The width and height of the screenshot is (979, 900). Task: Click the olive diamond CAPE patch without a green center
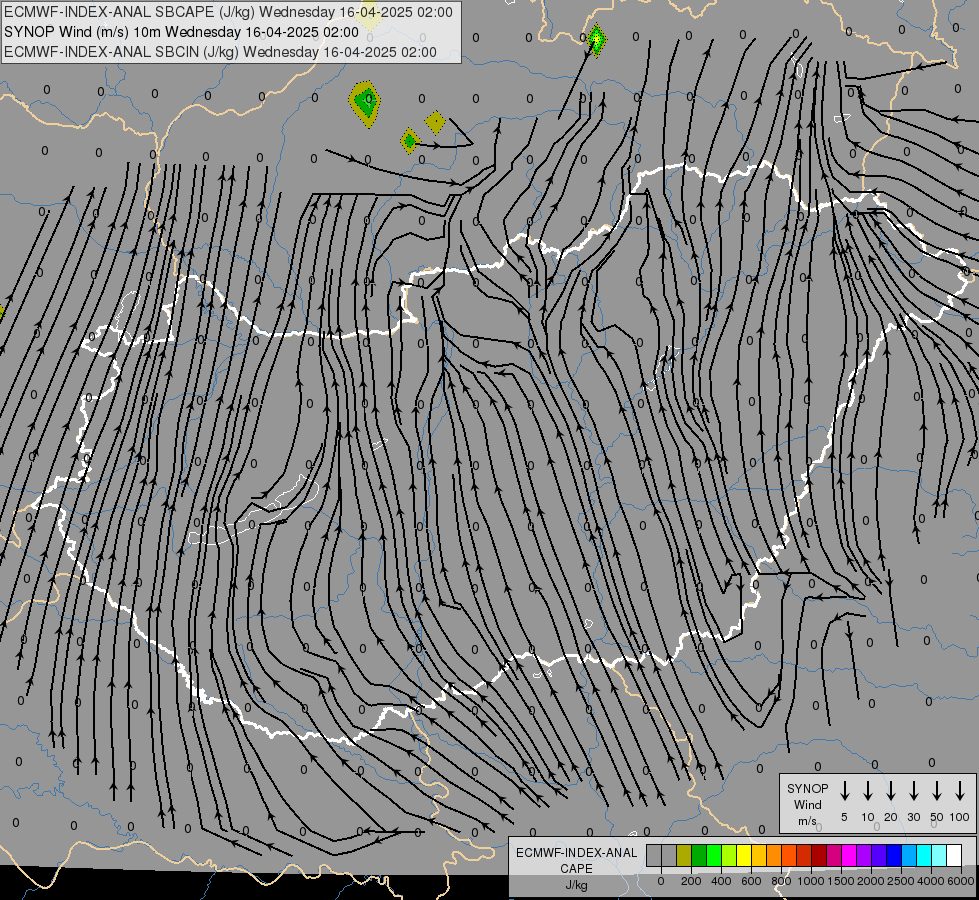(435, 122)
